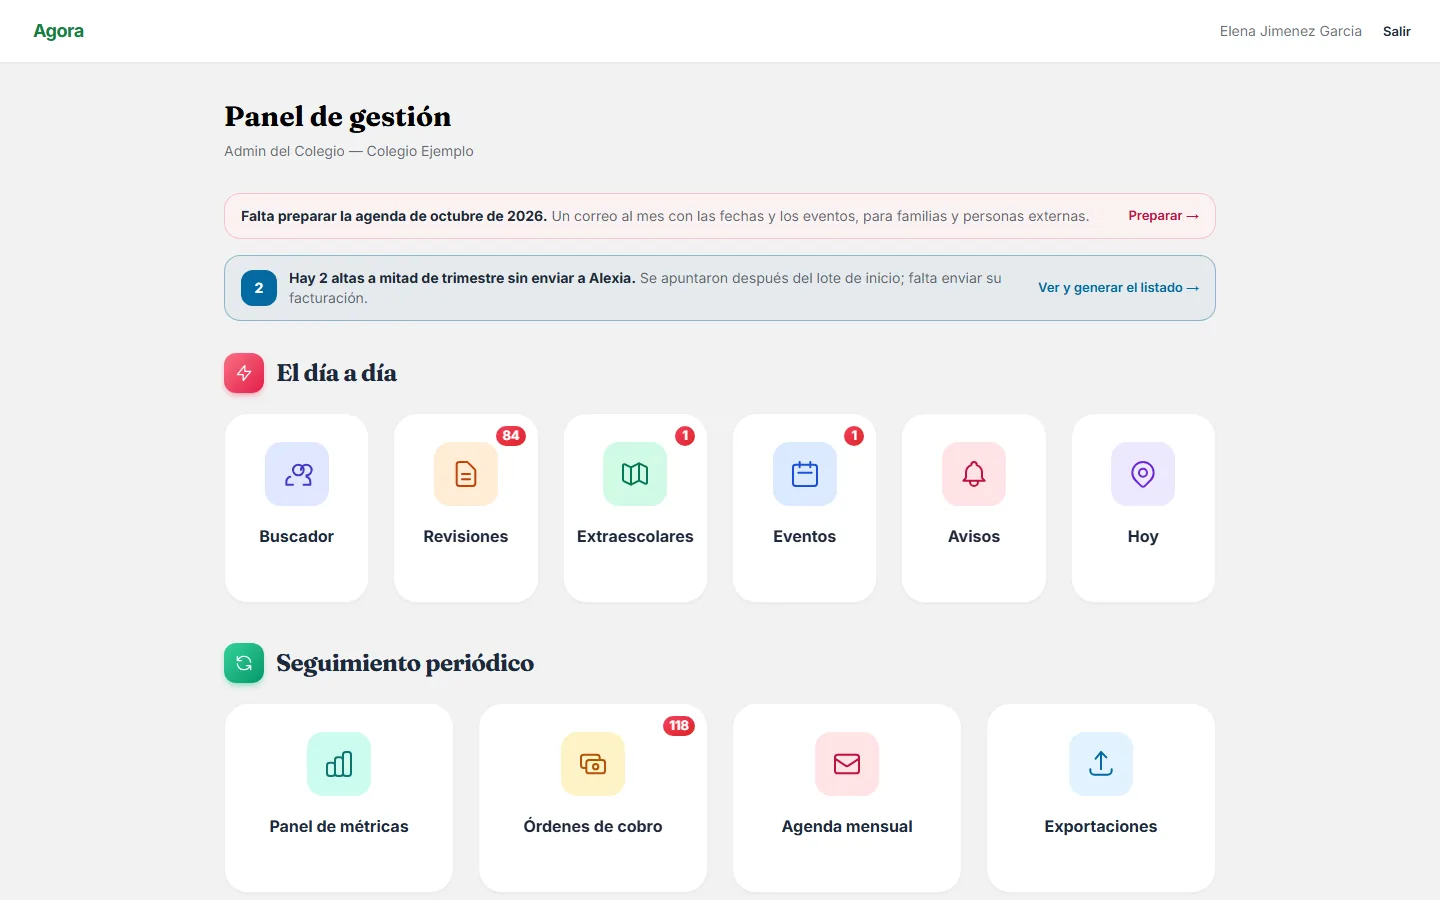The image size is (1440, 900).
Task: Click the Órdenes de cobro label
Action: click(x=593, y=827)
